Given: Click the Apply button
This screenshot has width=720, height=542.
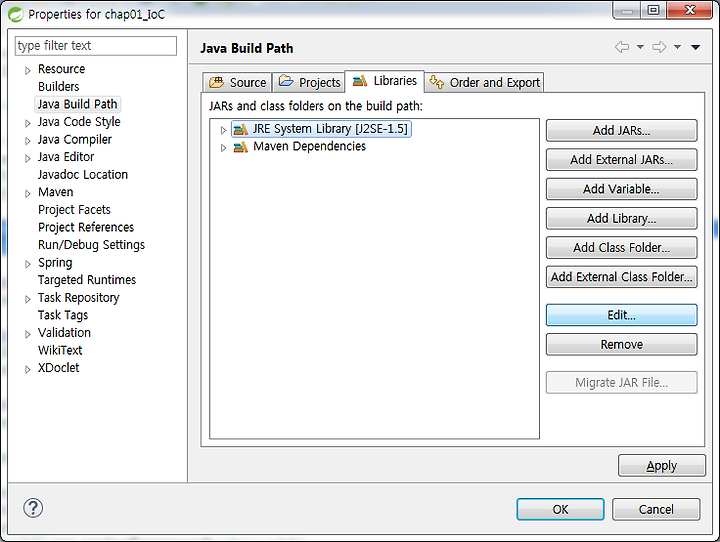Looking at the screenshot, I should (662, 466).
